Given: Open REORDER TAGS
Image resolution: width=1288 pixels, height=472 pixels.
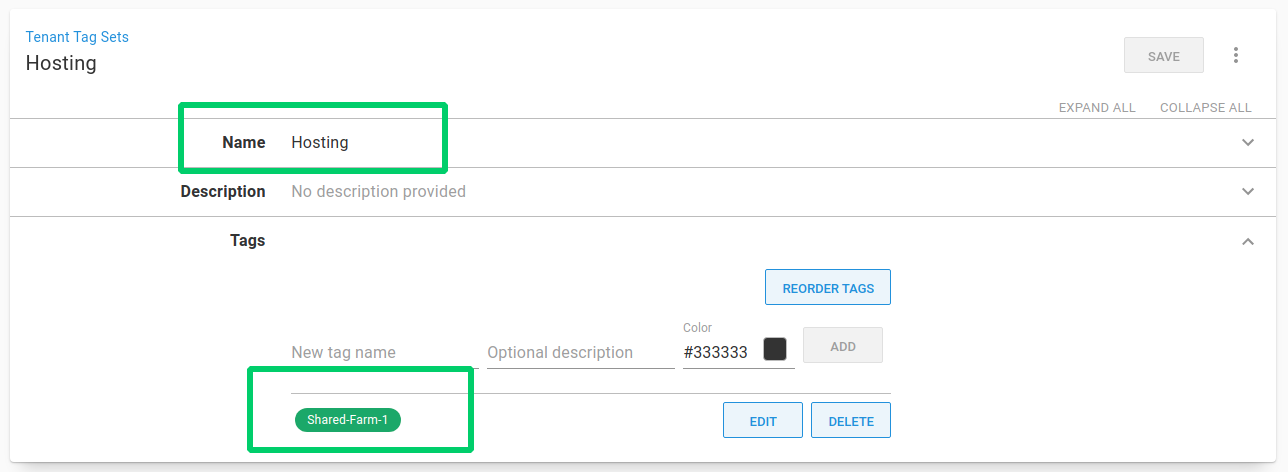Looking at the screenshot, I should click(828, 288).
